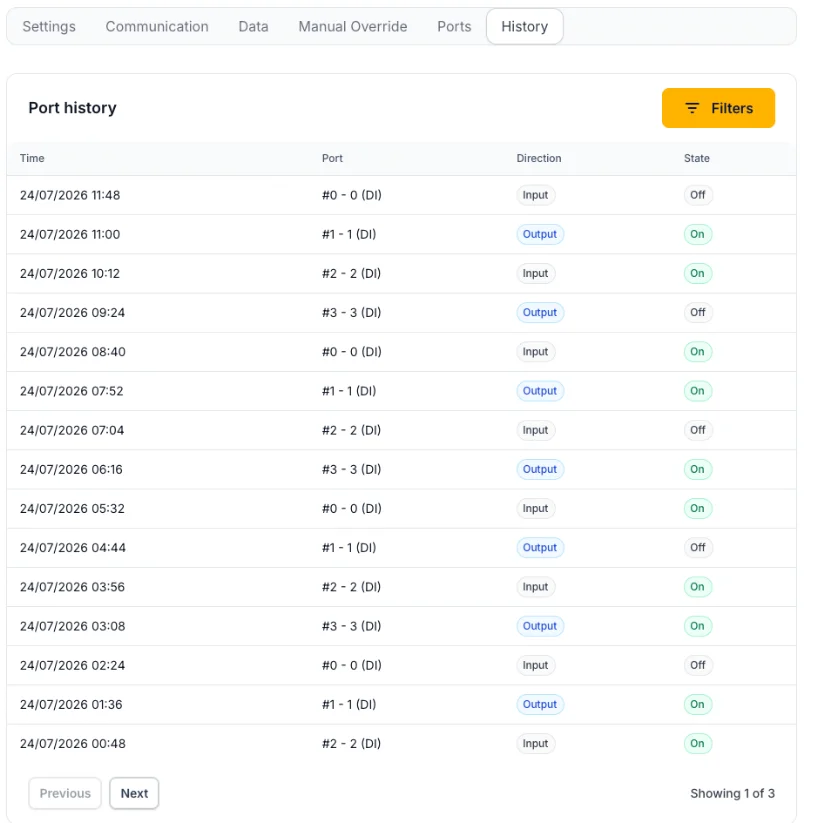Open the Manual Override tab

[x=353, y=27]
